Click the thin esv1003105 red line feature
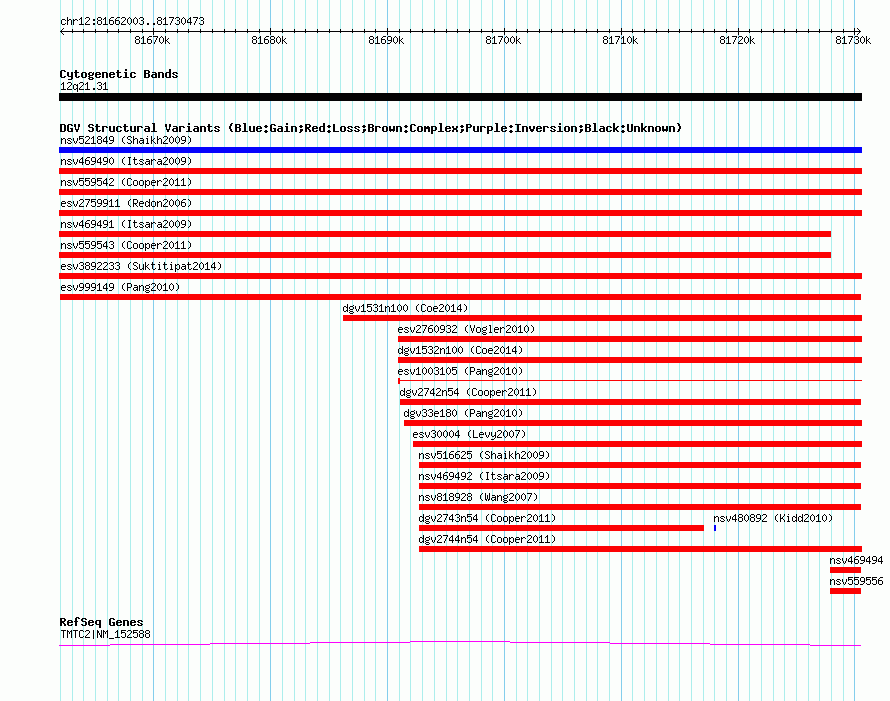 point(630,380)
